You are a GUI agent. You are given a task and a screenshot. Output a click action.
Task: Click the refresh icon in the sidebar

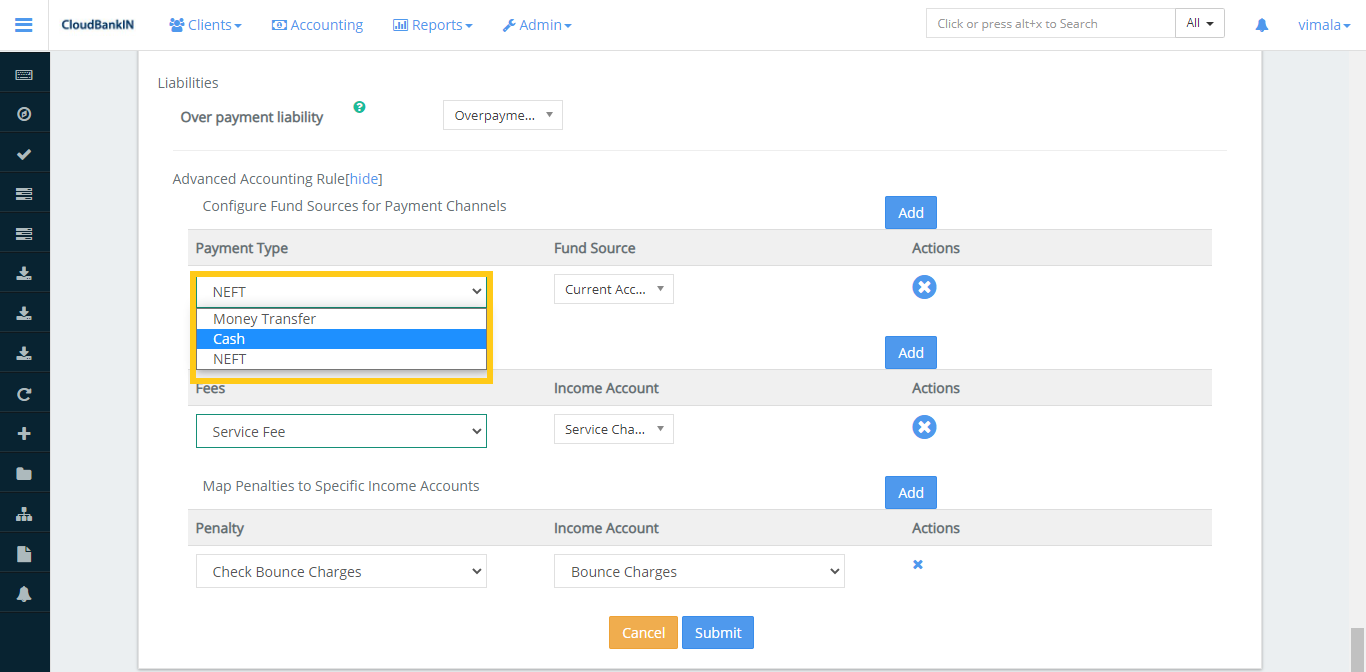(x=24, y=393)
